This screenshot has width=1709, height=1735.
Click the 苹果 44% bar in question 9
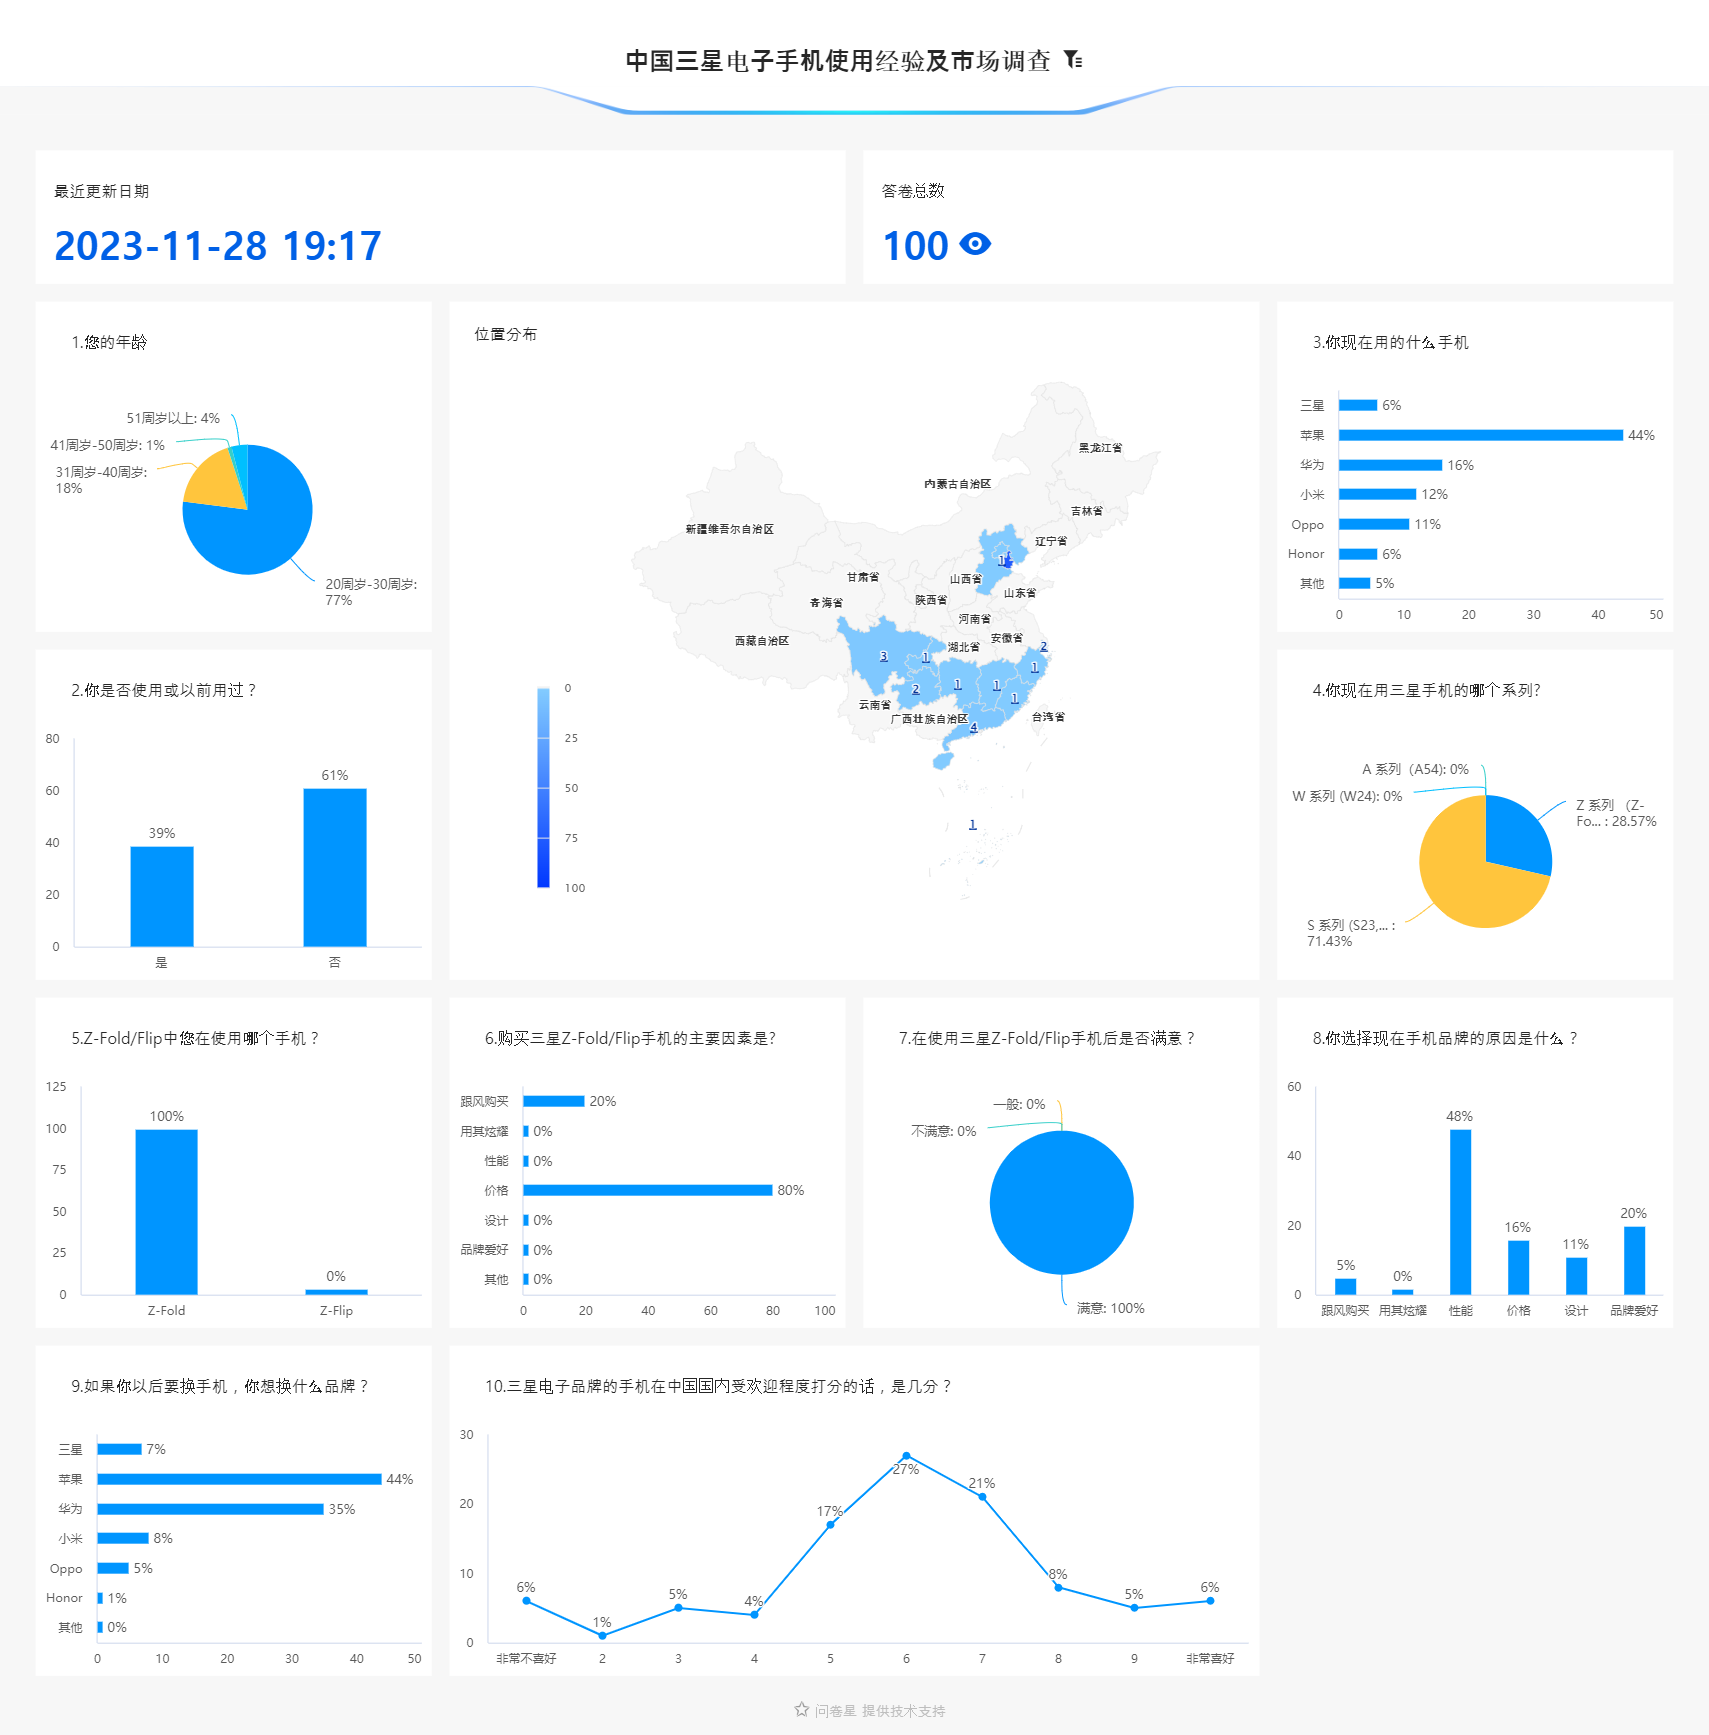pyautogui.click(x=240, y=1479)
